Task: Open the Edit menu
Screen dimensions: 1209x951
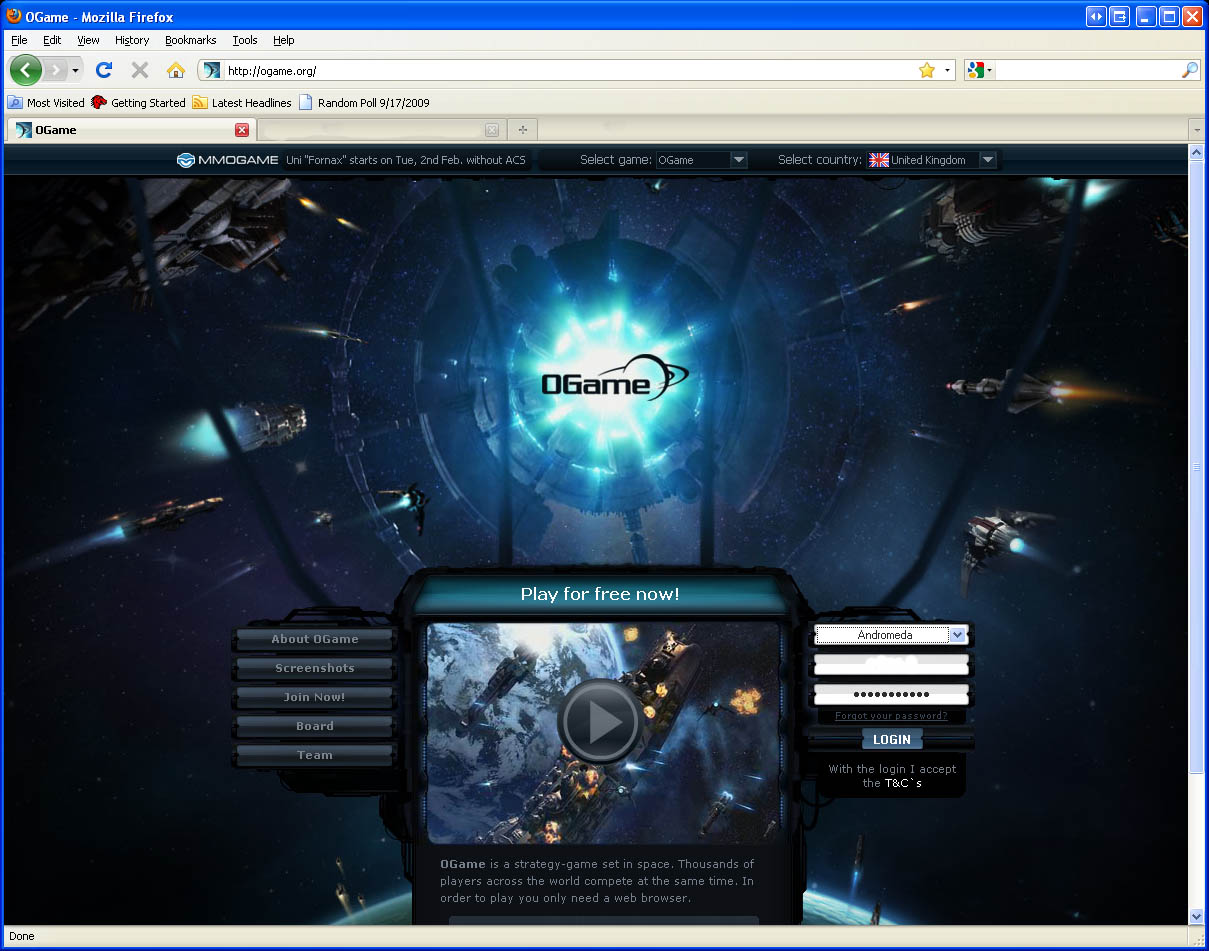Action: [52, 40]
